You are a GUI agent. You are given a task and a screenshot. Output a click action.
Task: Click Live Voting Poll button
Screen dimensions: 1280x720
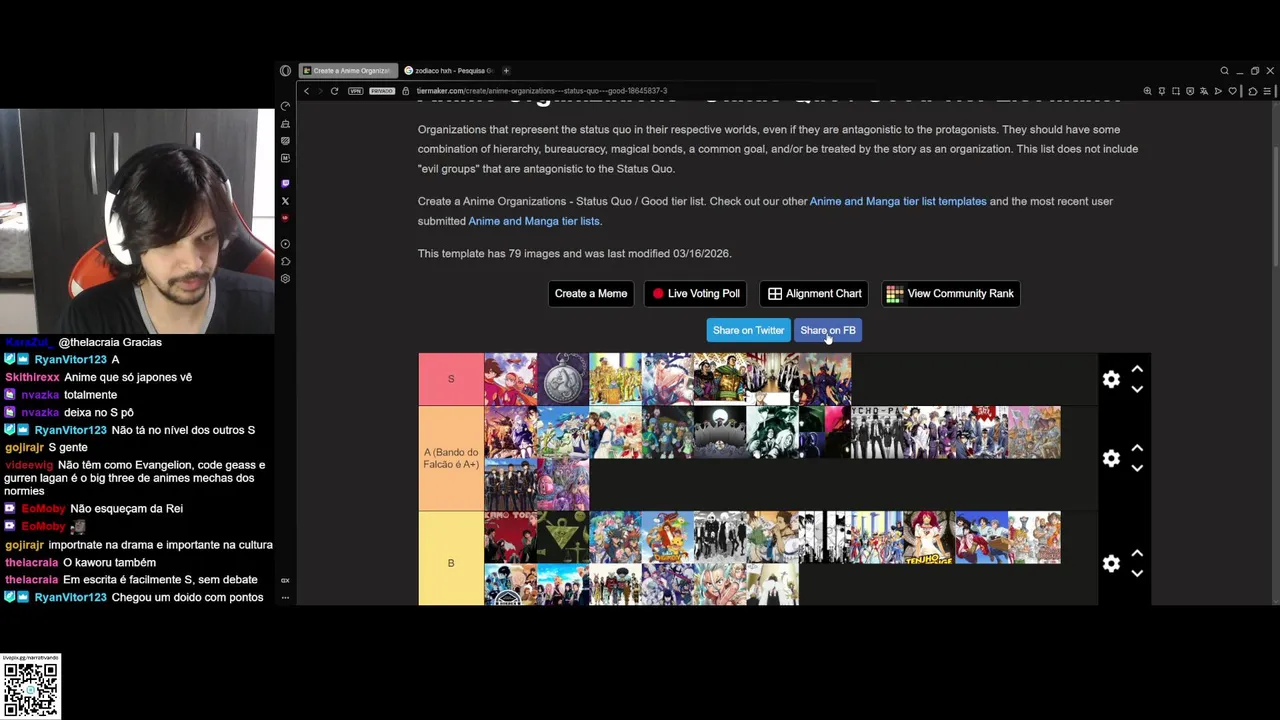pyautogui.click(x=696, y=294)
